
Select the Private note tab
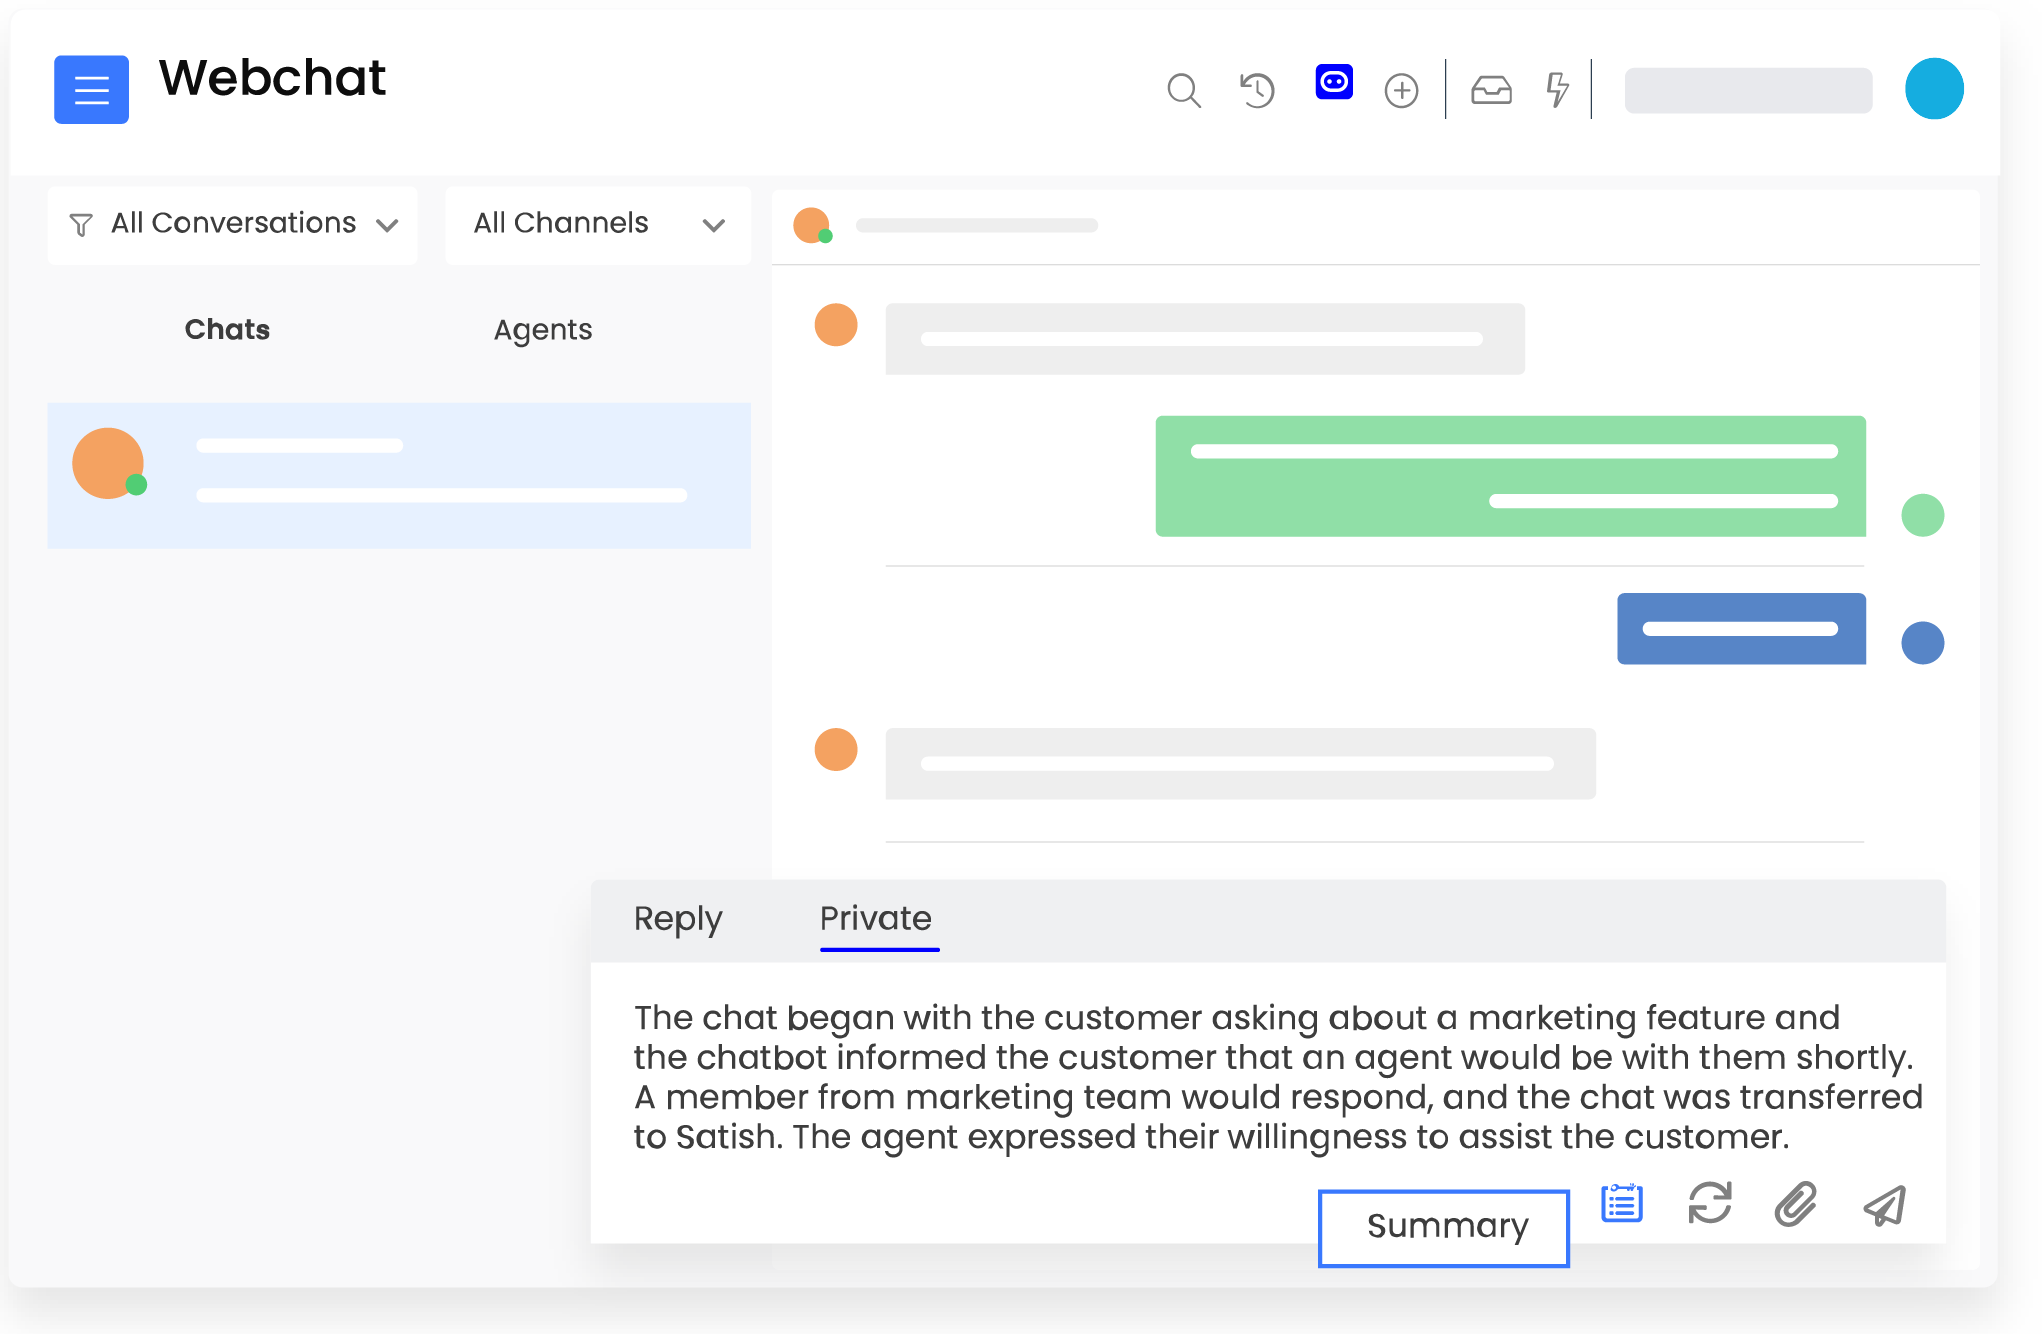click(876, 918)
